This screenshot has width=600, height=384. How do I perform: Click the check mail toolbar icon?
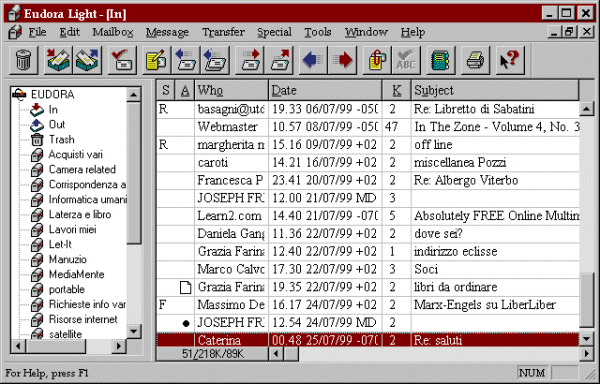click(x=122, y=60)
